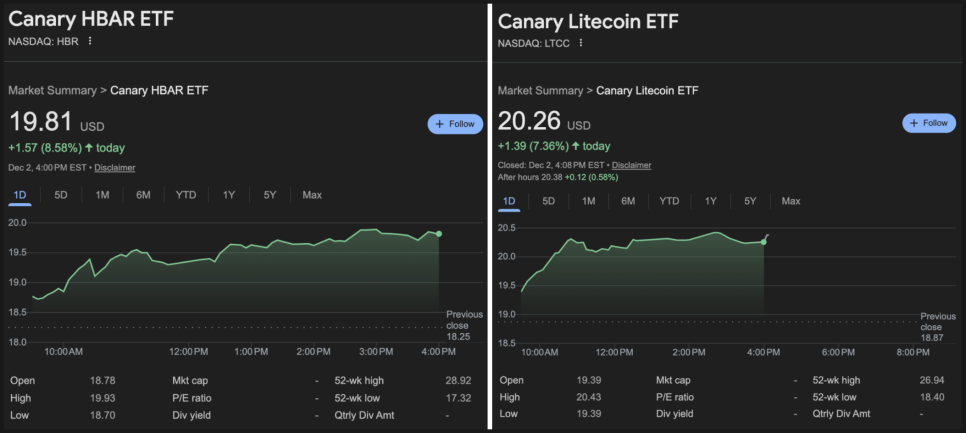Go to Market Summary breadcrumb for Litecoin

(x=541, y=91)
